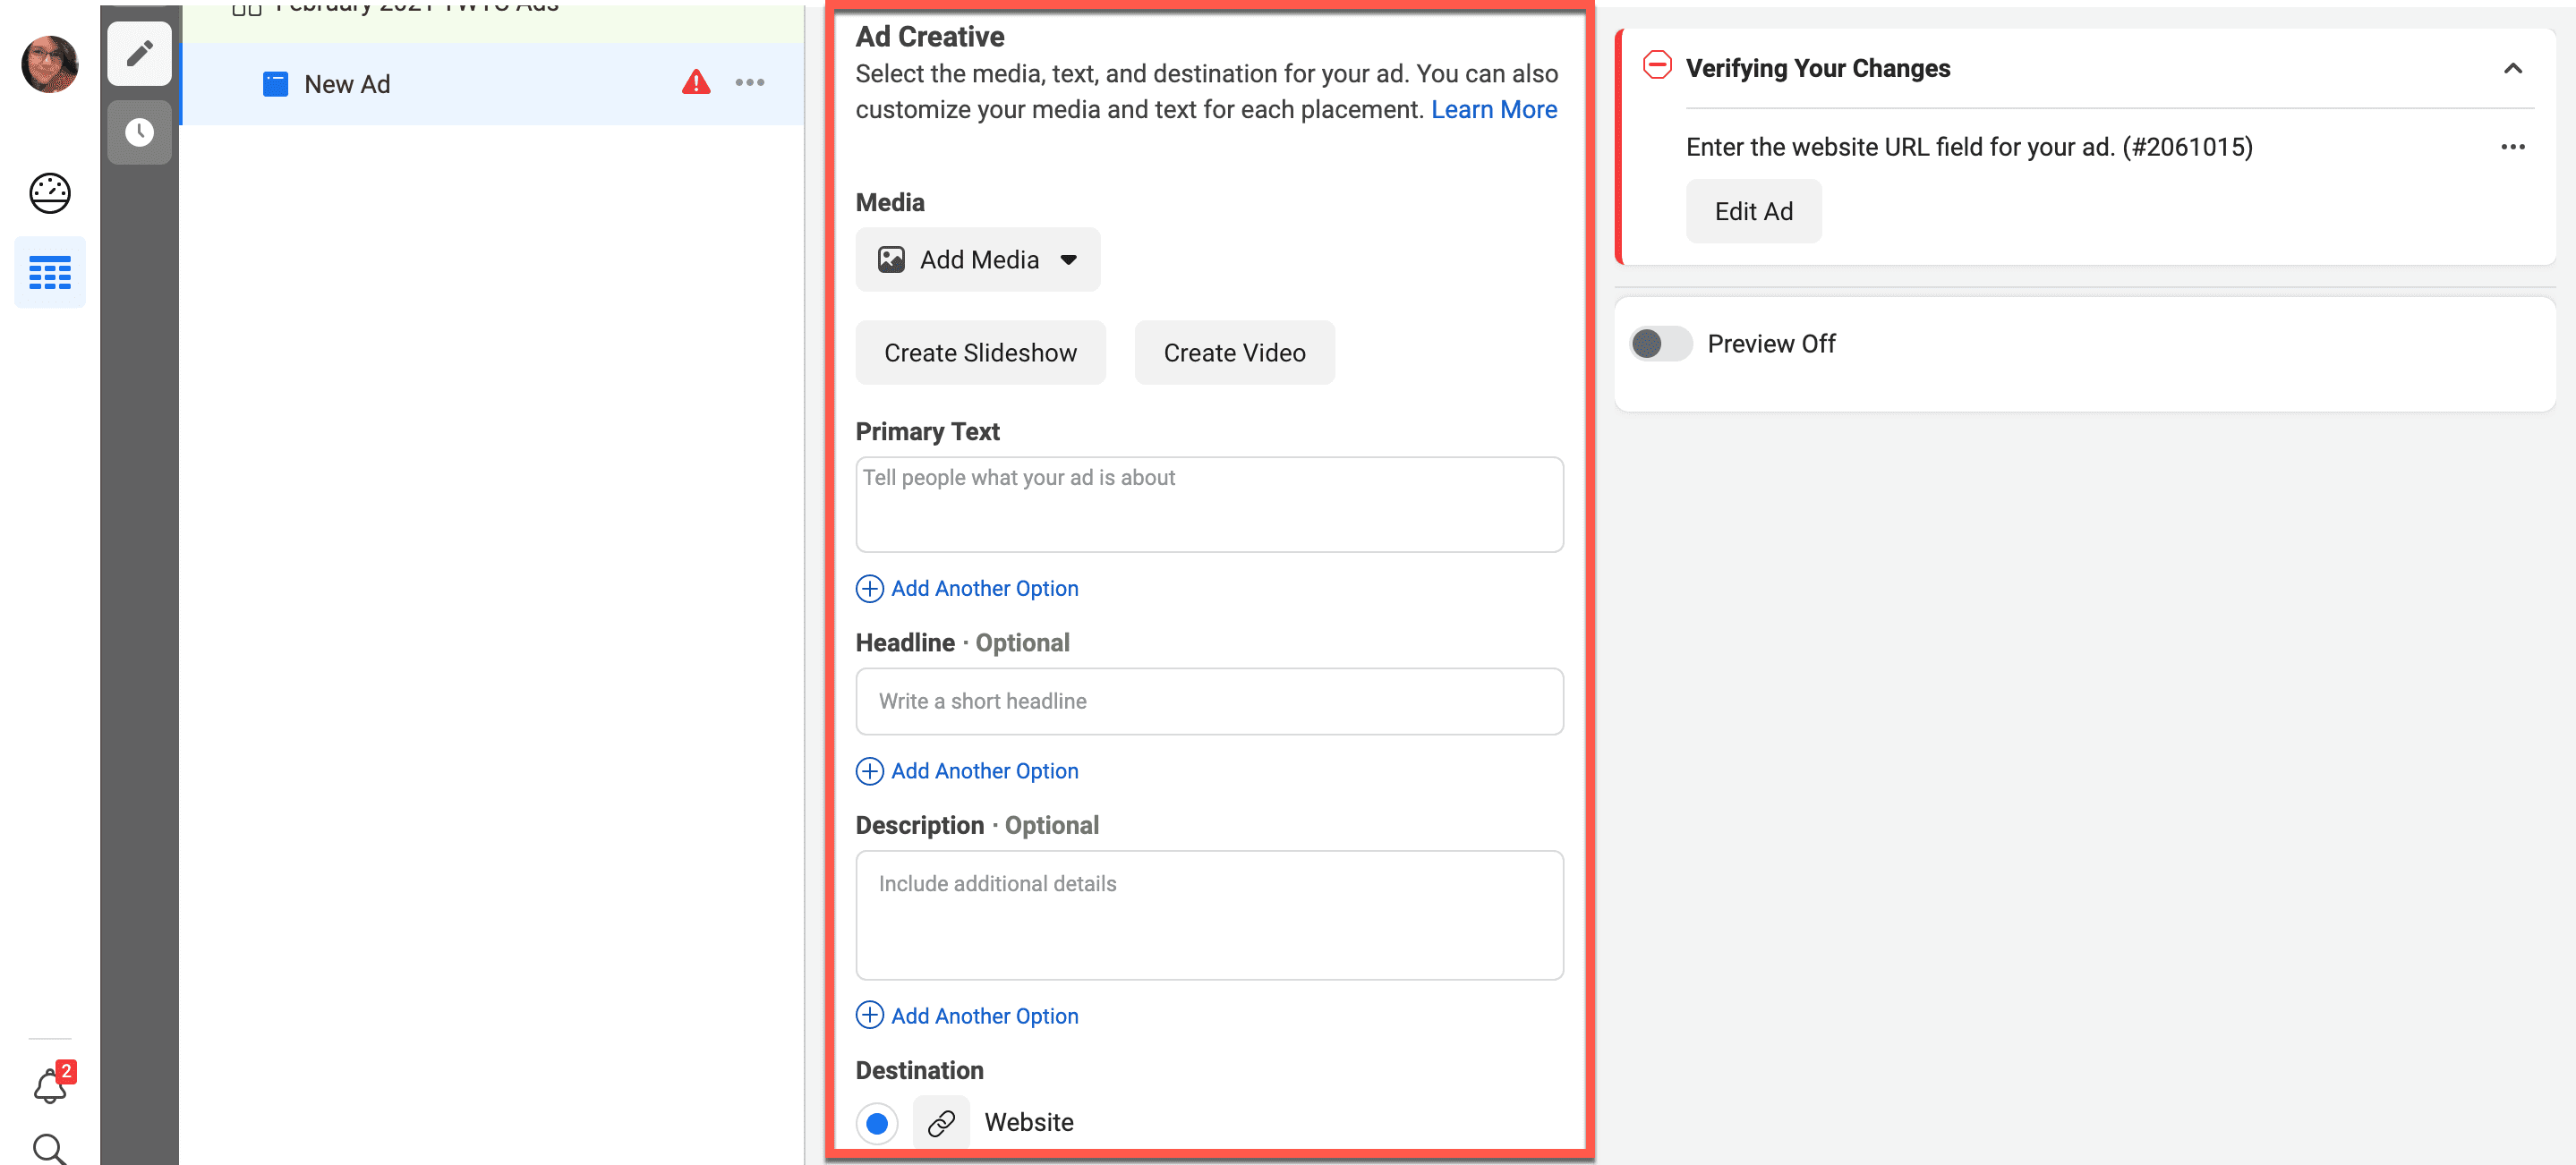
Task: Open the three-dot menu for New Ad
Action: (749, 83)
